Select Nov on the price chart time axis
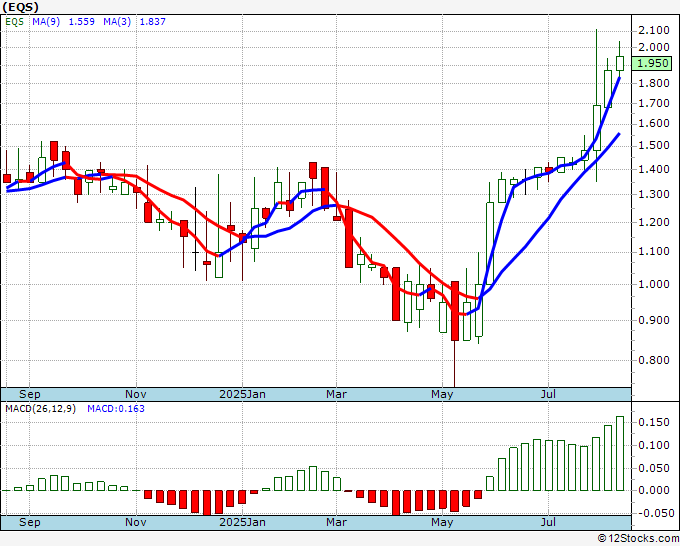The width and height of the screenshot is (680, 546). point(136,394)
